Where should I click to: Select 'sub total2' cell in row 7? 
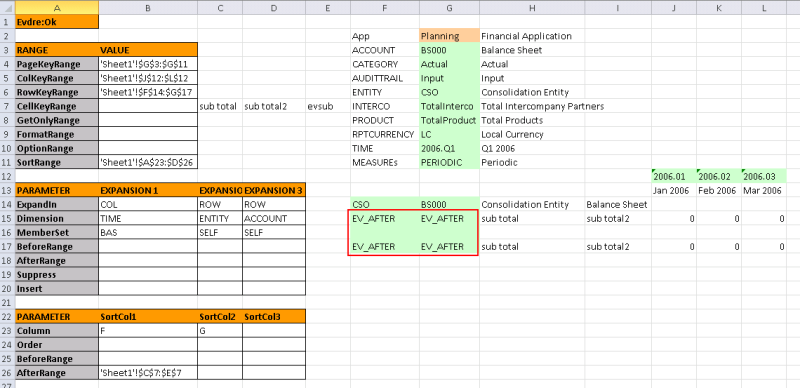pos(274,106)
